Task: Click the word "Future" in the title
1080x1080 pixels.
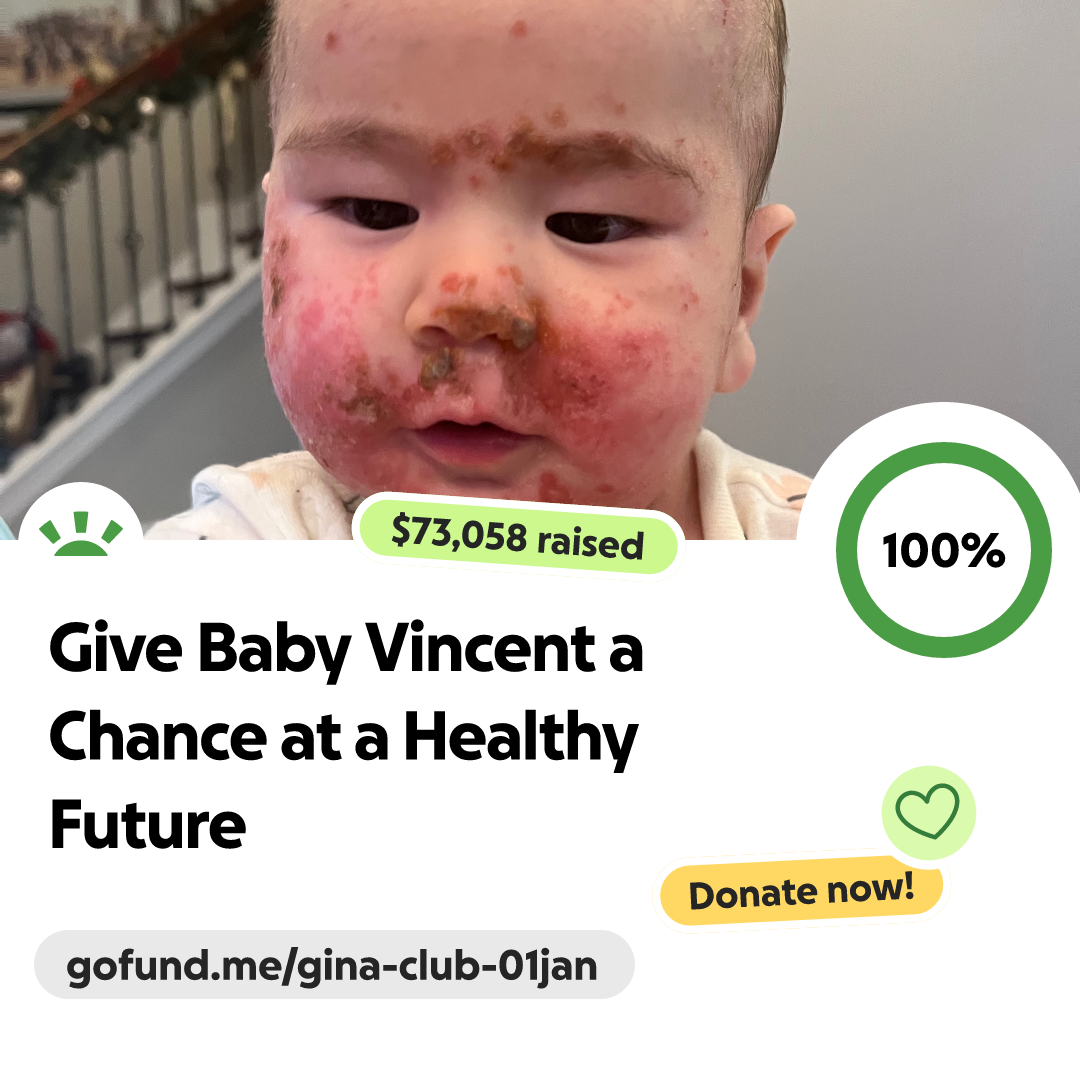Action: 147,824
